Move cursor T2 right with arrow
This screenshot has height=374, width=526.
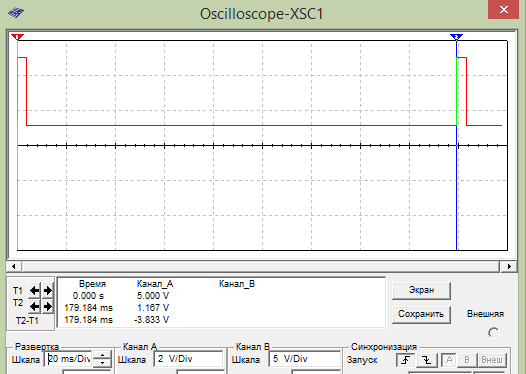(x=48, y=306)
